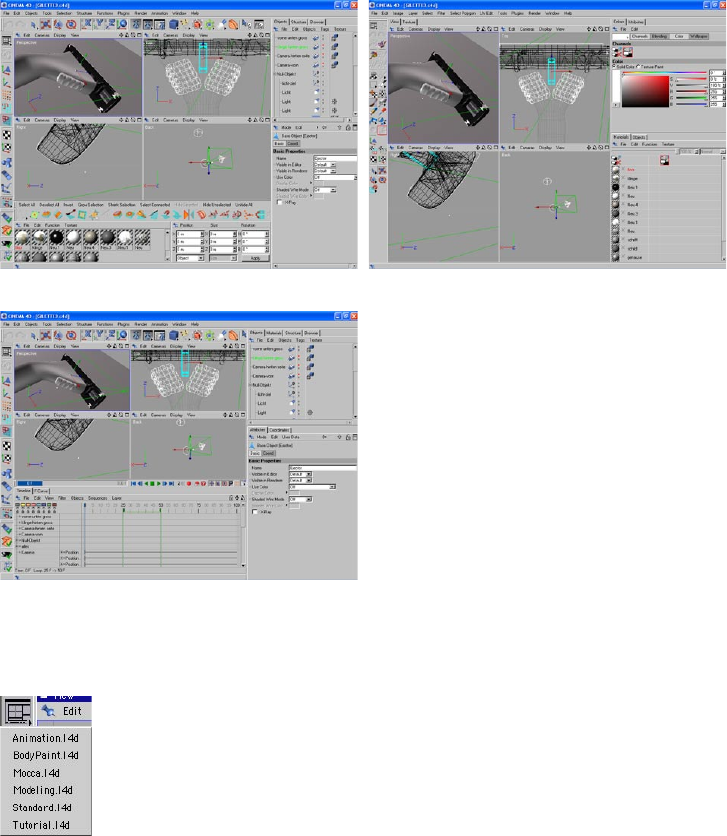This screenshot has height=836, width=727.
Task: Click Apply button in coordinates panel
Action: point(255,258)
